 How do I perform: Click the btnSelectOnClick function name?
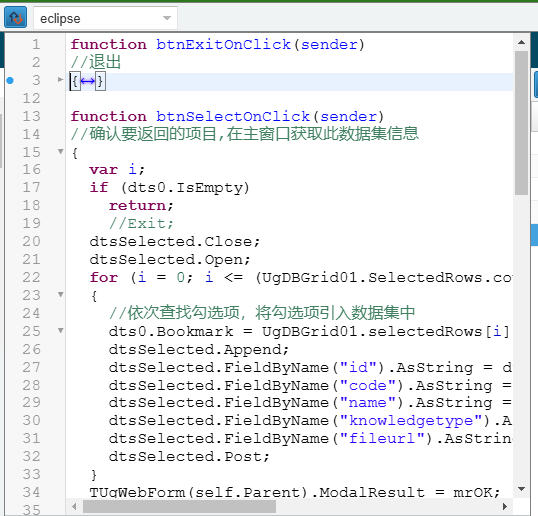(233, 117)
